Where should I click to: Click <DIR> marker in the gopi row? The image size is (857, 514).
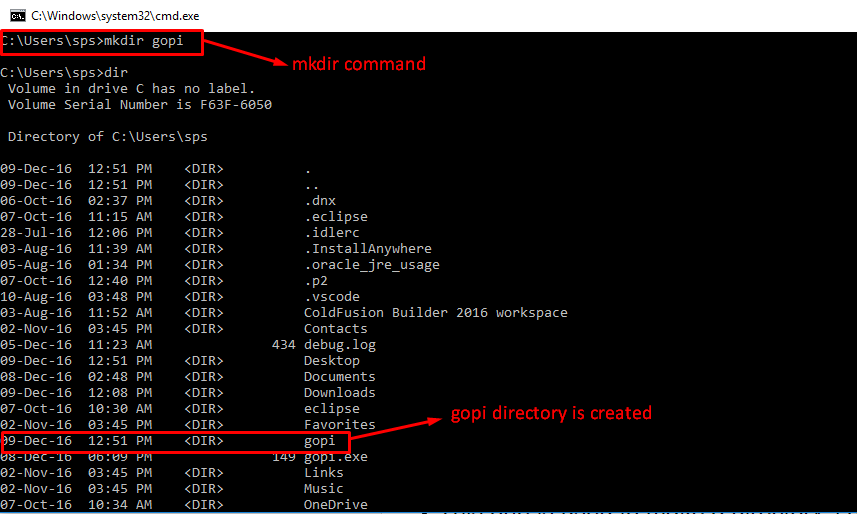204,441
